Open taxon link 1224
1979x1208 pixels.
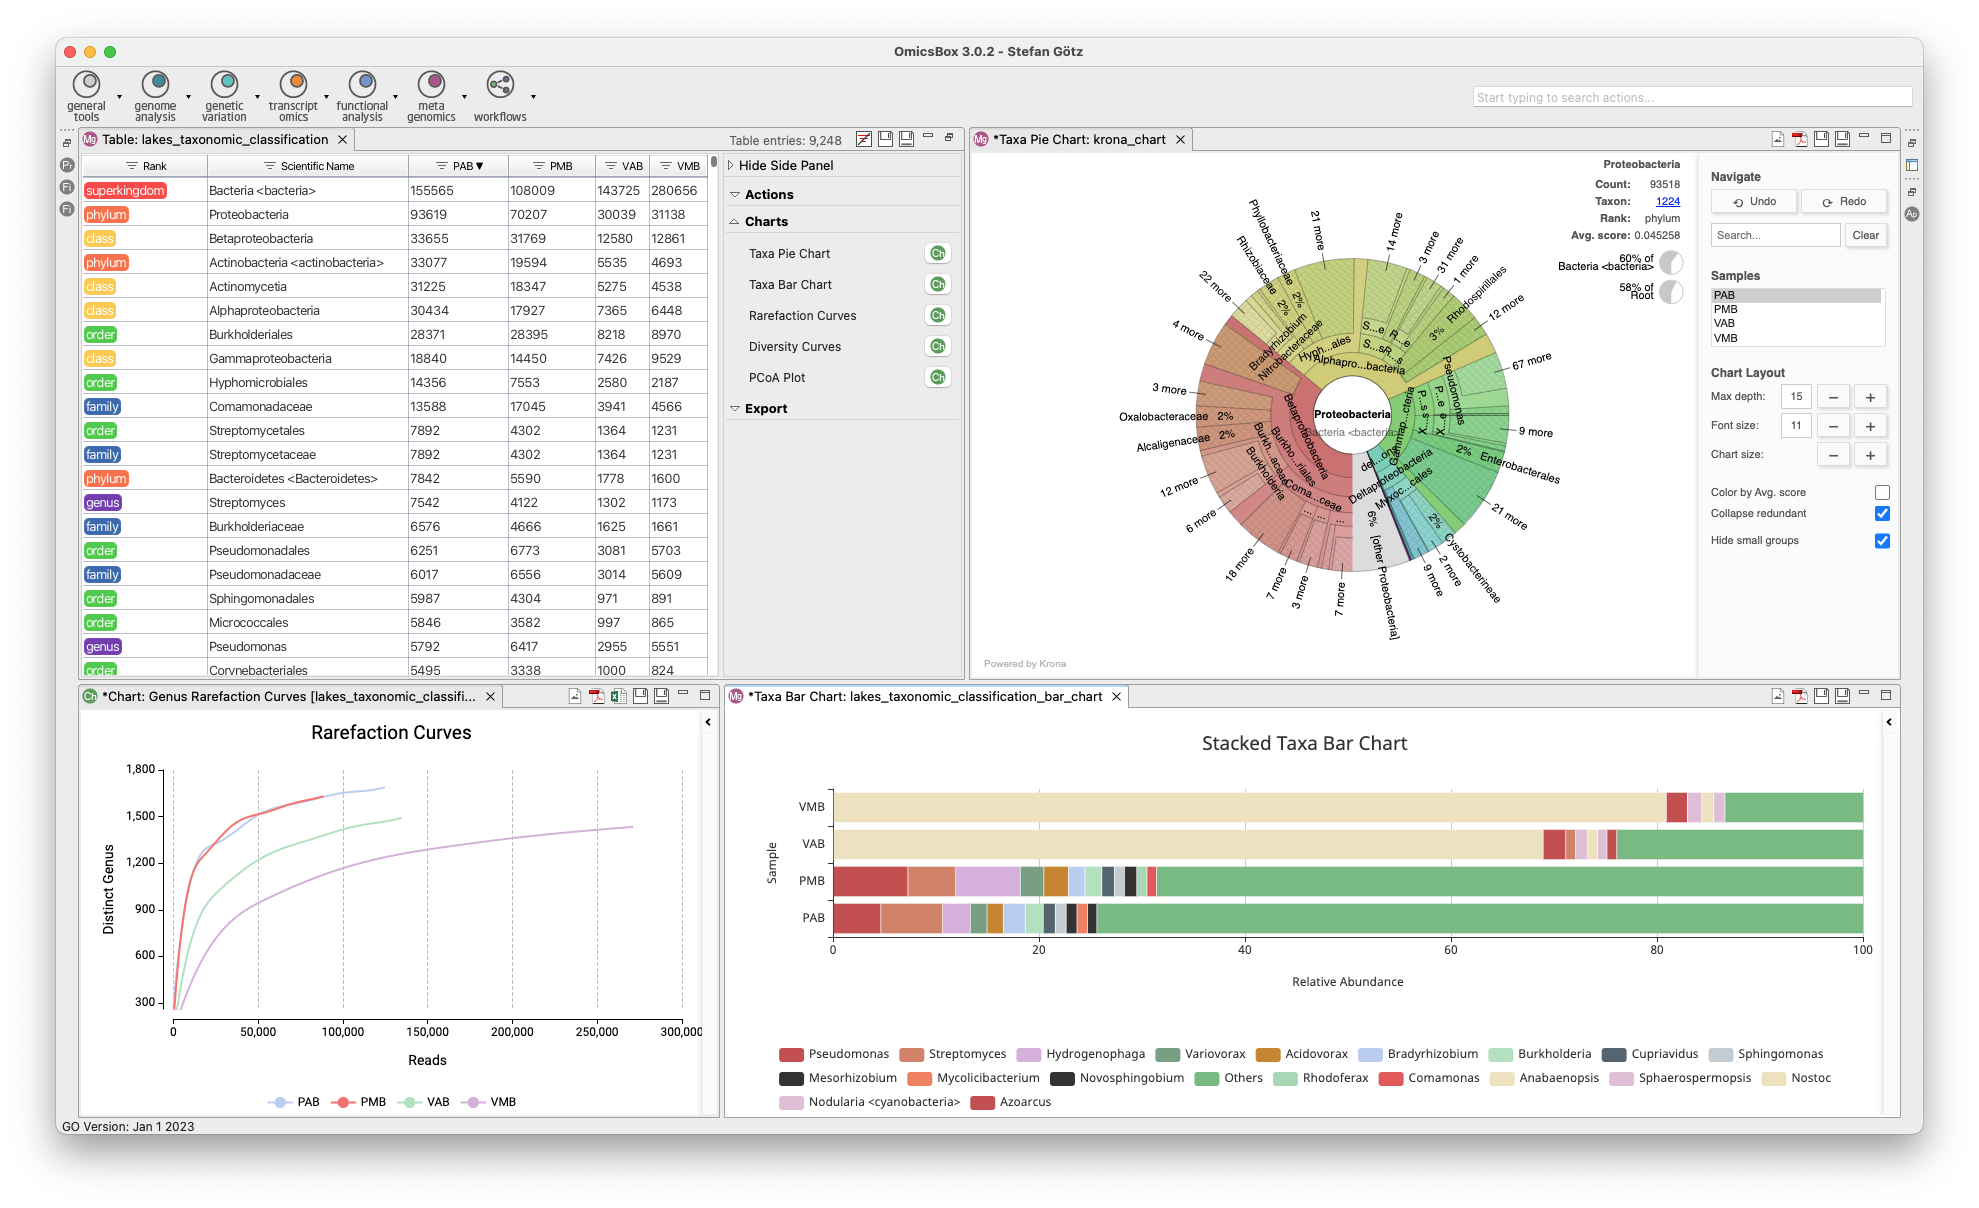(x=1667, y=201)
